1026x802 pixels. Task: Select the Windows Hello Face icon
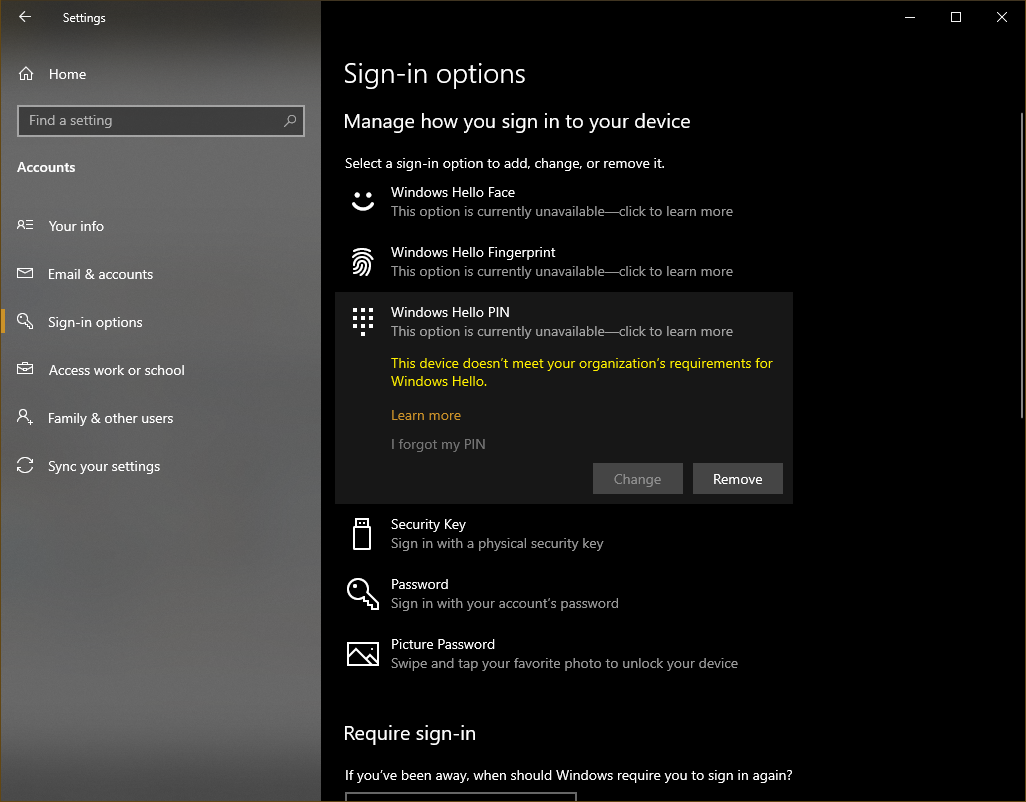pos(362,200)
